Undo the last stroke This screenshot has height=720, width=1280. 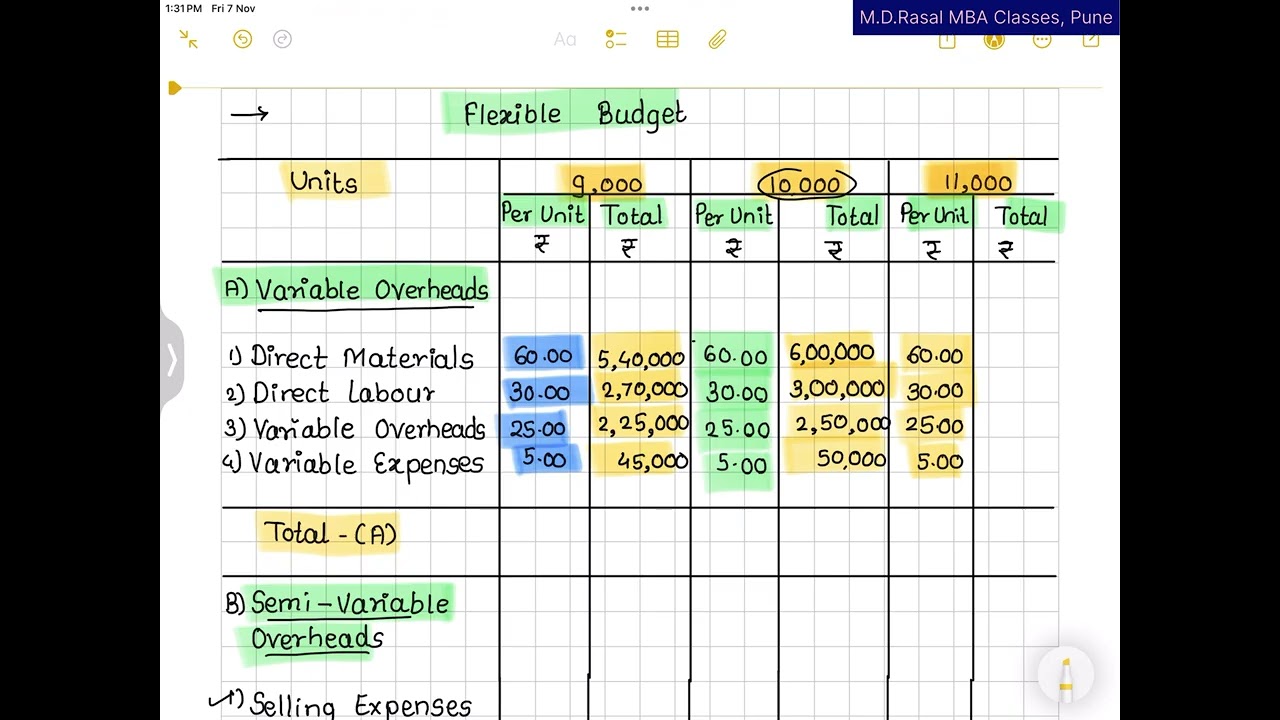pos(242,39)
